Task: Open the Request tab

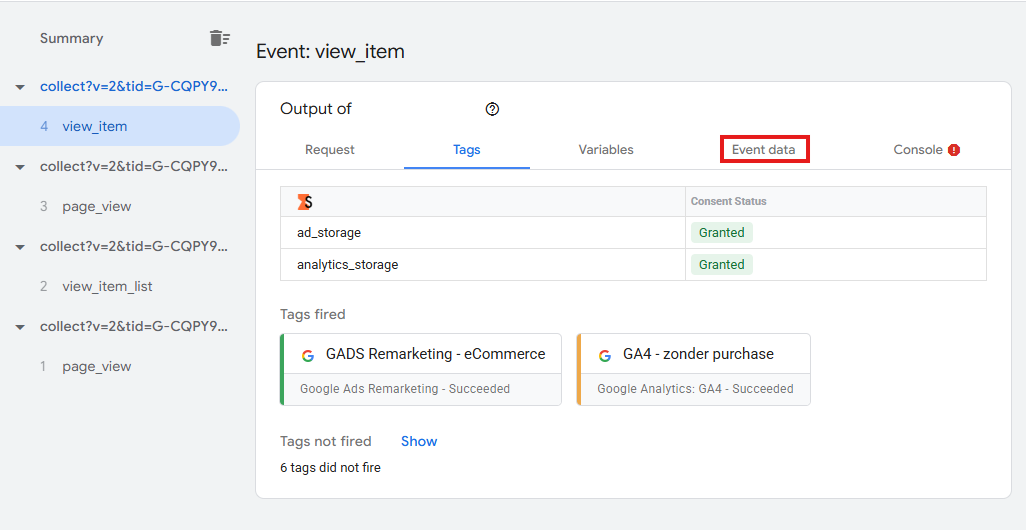Action: (x=330, y=150)
